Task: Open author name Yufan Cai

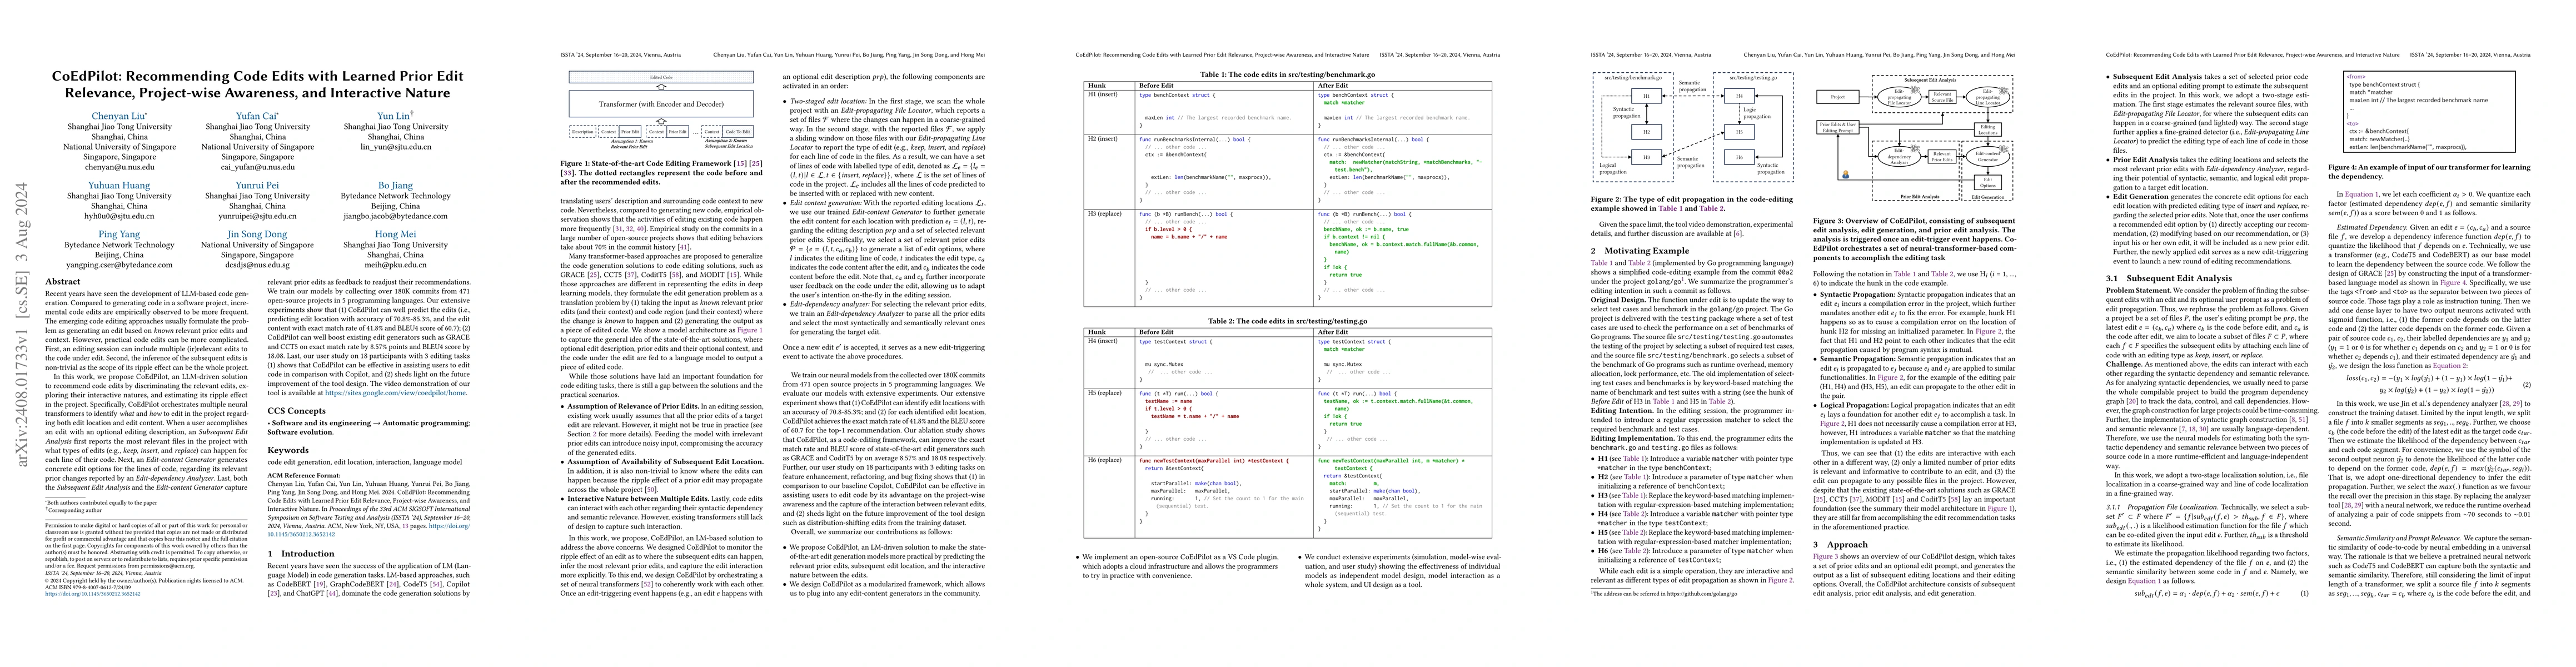Action: coord(257,116)
